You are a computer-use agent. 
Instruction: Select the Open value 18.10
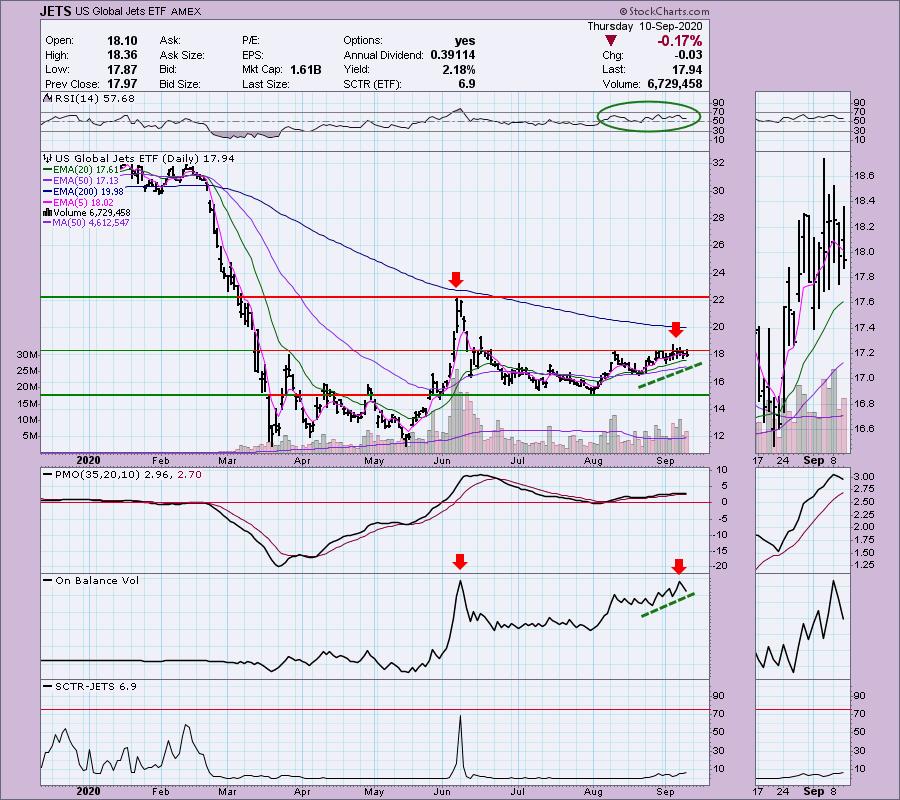122,41
